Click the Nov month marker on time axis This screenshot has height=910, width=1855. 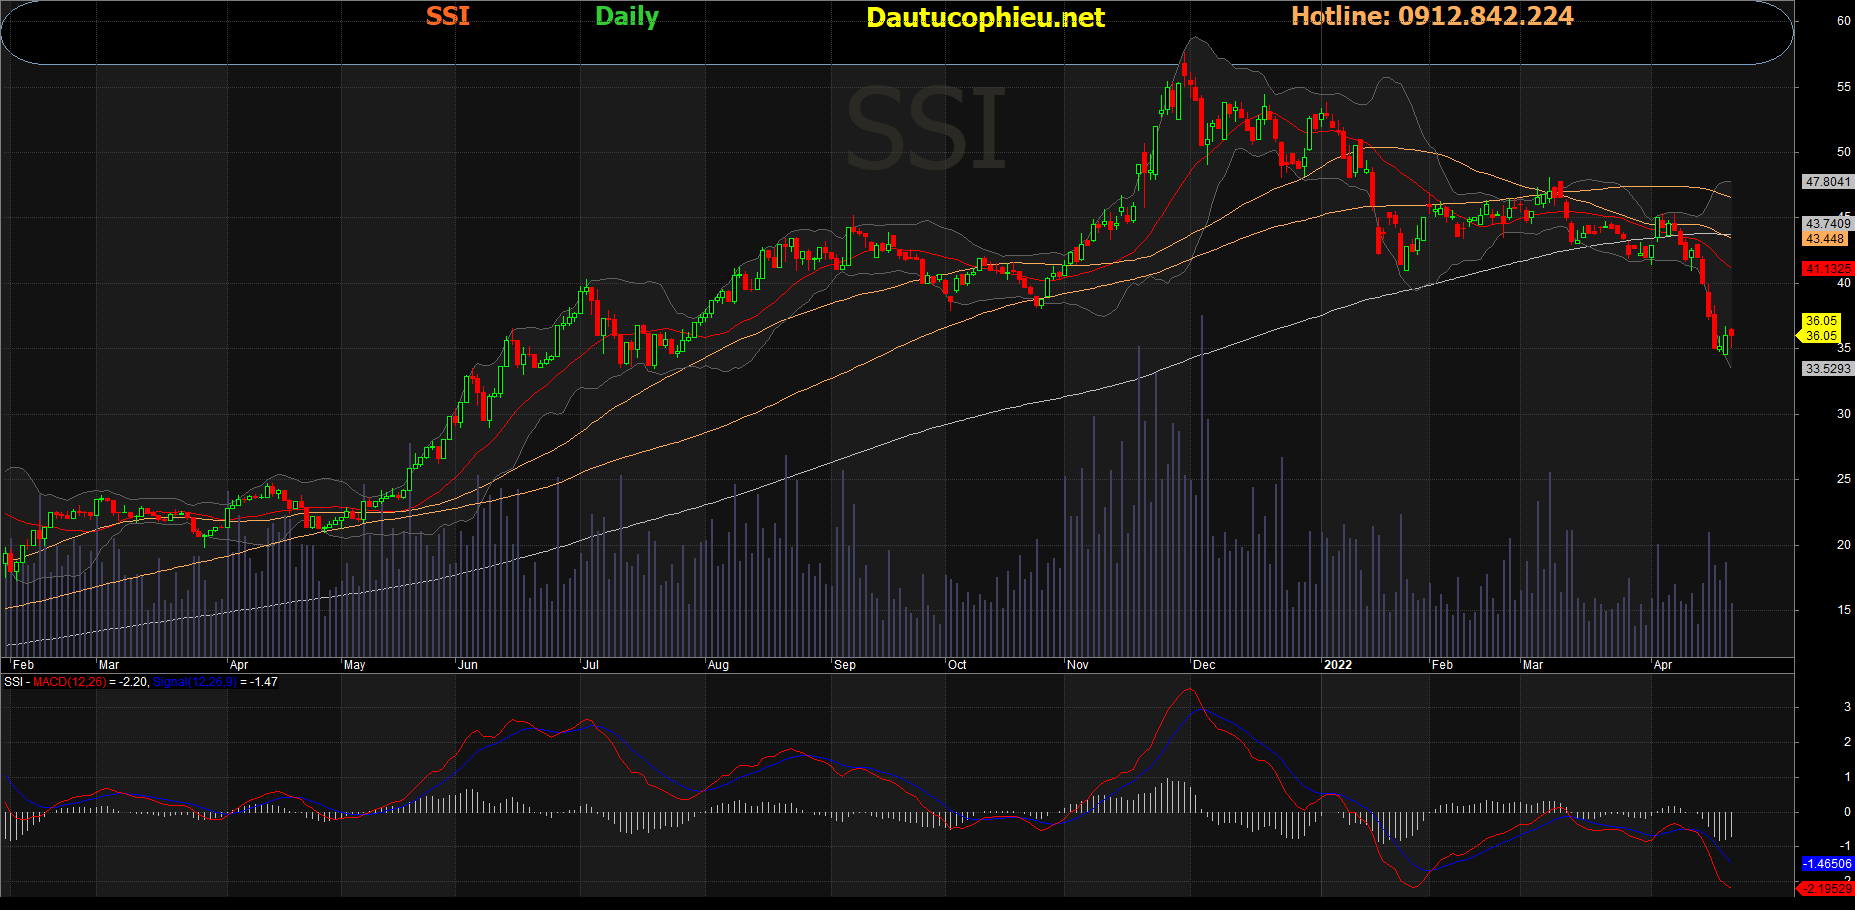[x=1078, y=665]
